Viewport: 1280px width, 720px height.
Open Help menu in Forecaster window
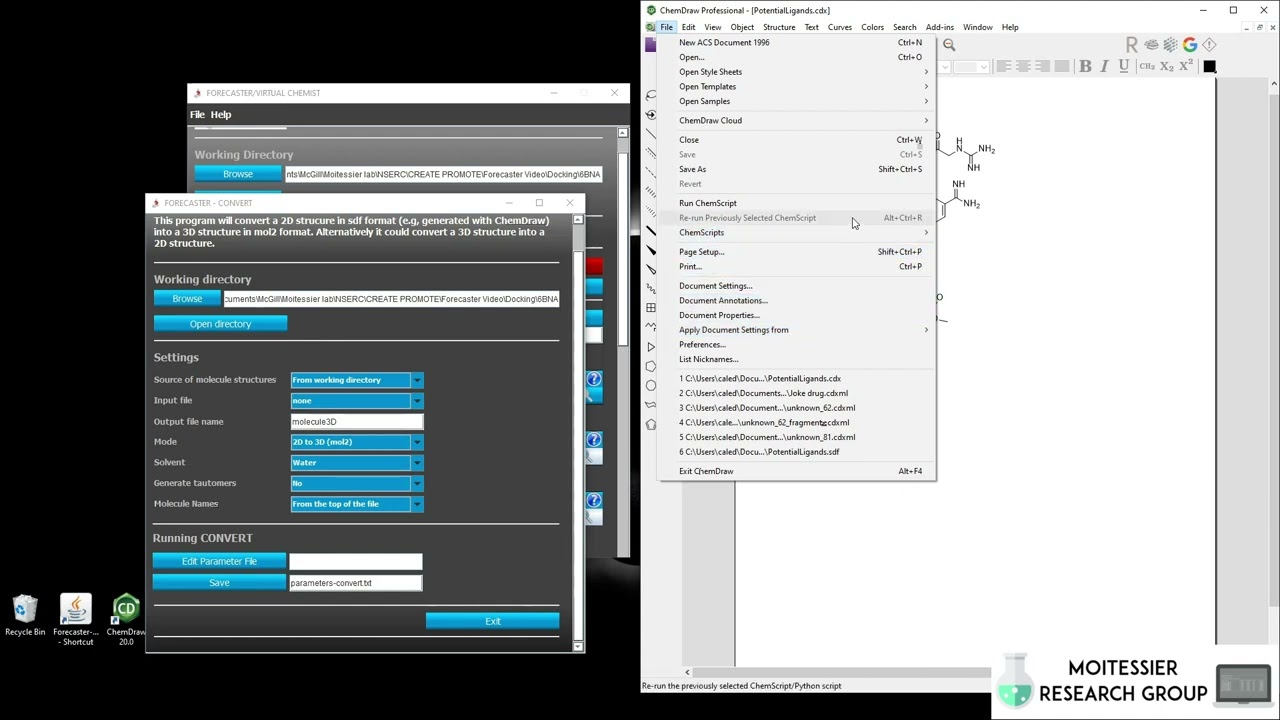click(x=221, y=114)
